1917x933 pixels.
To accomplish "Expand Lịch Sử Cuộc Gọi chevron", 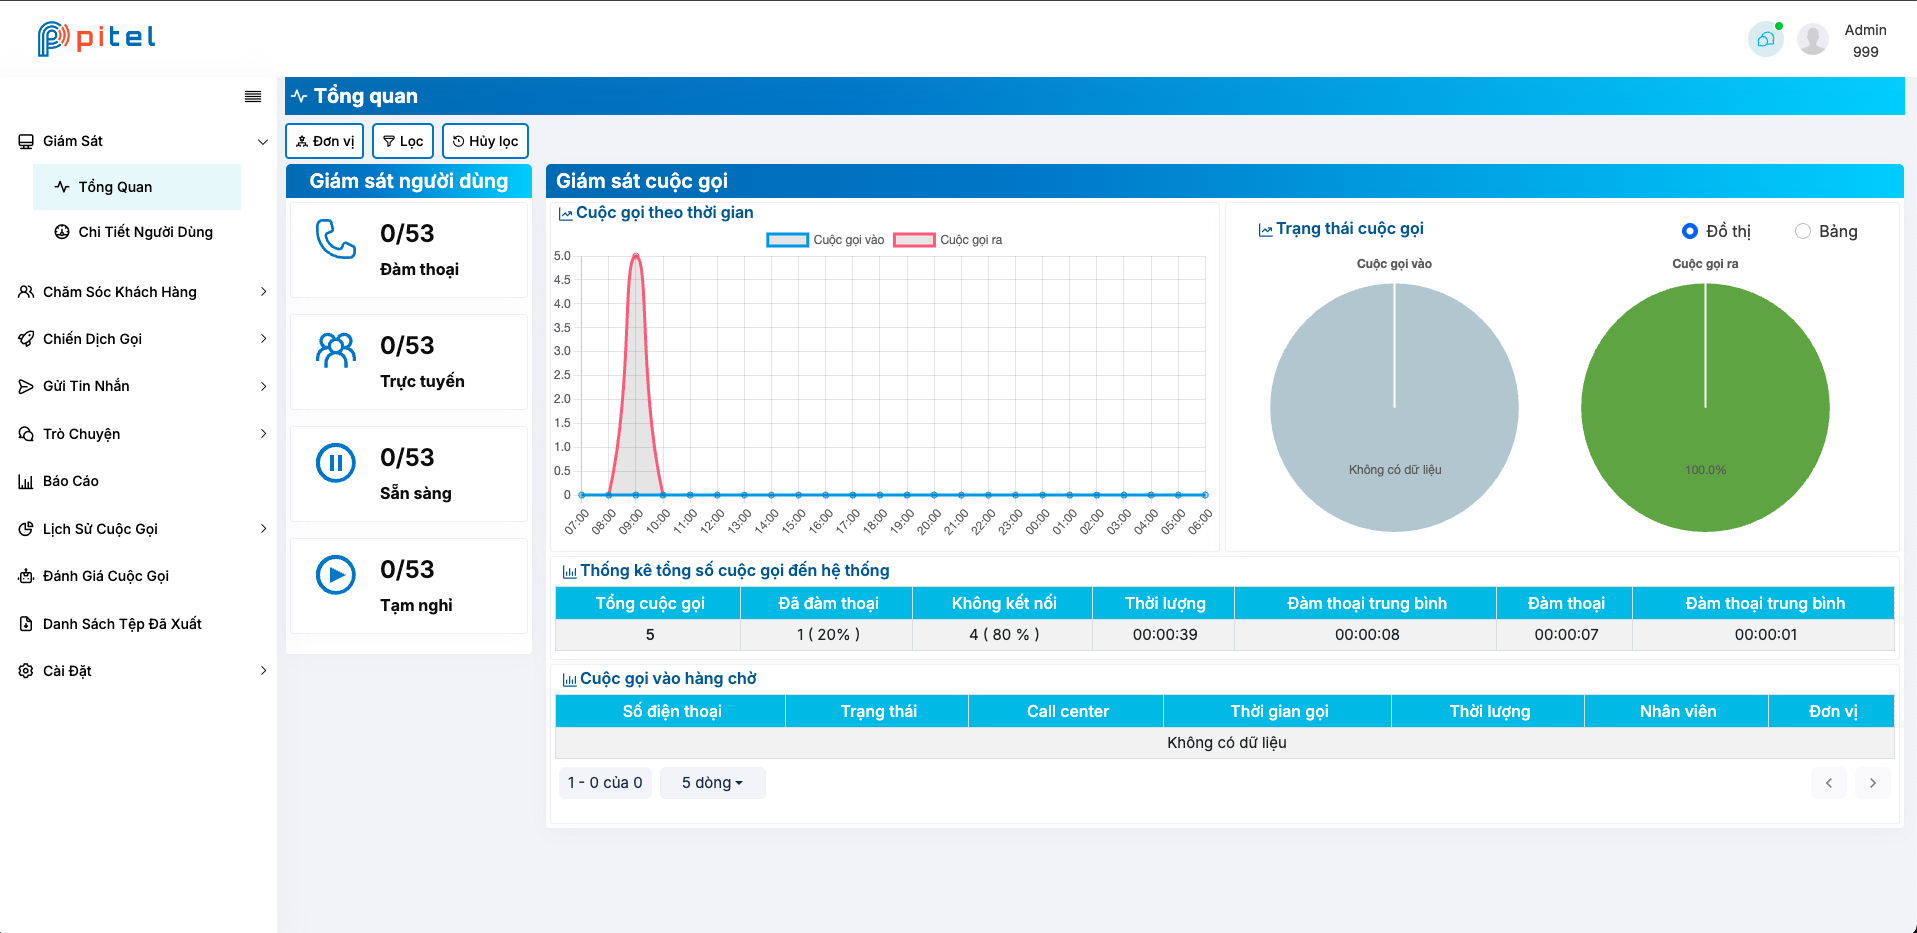I will 263,529.
